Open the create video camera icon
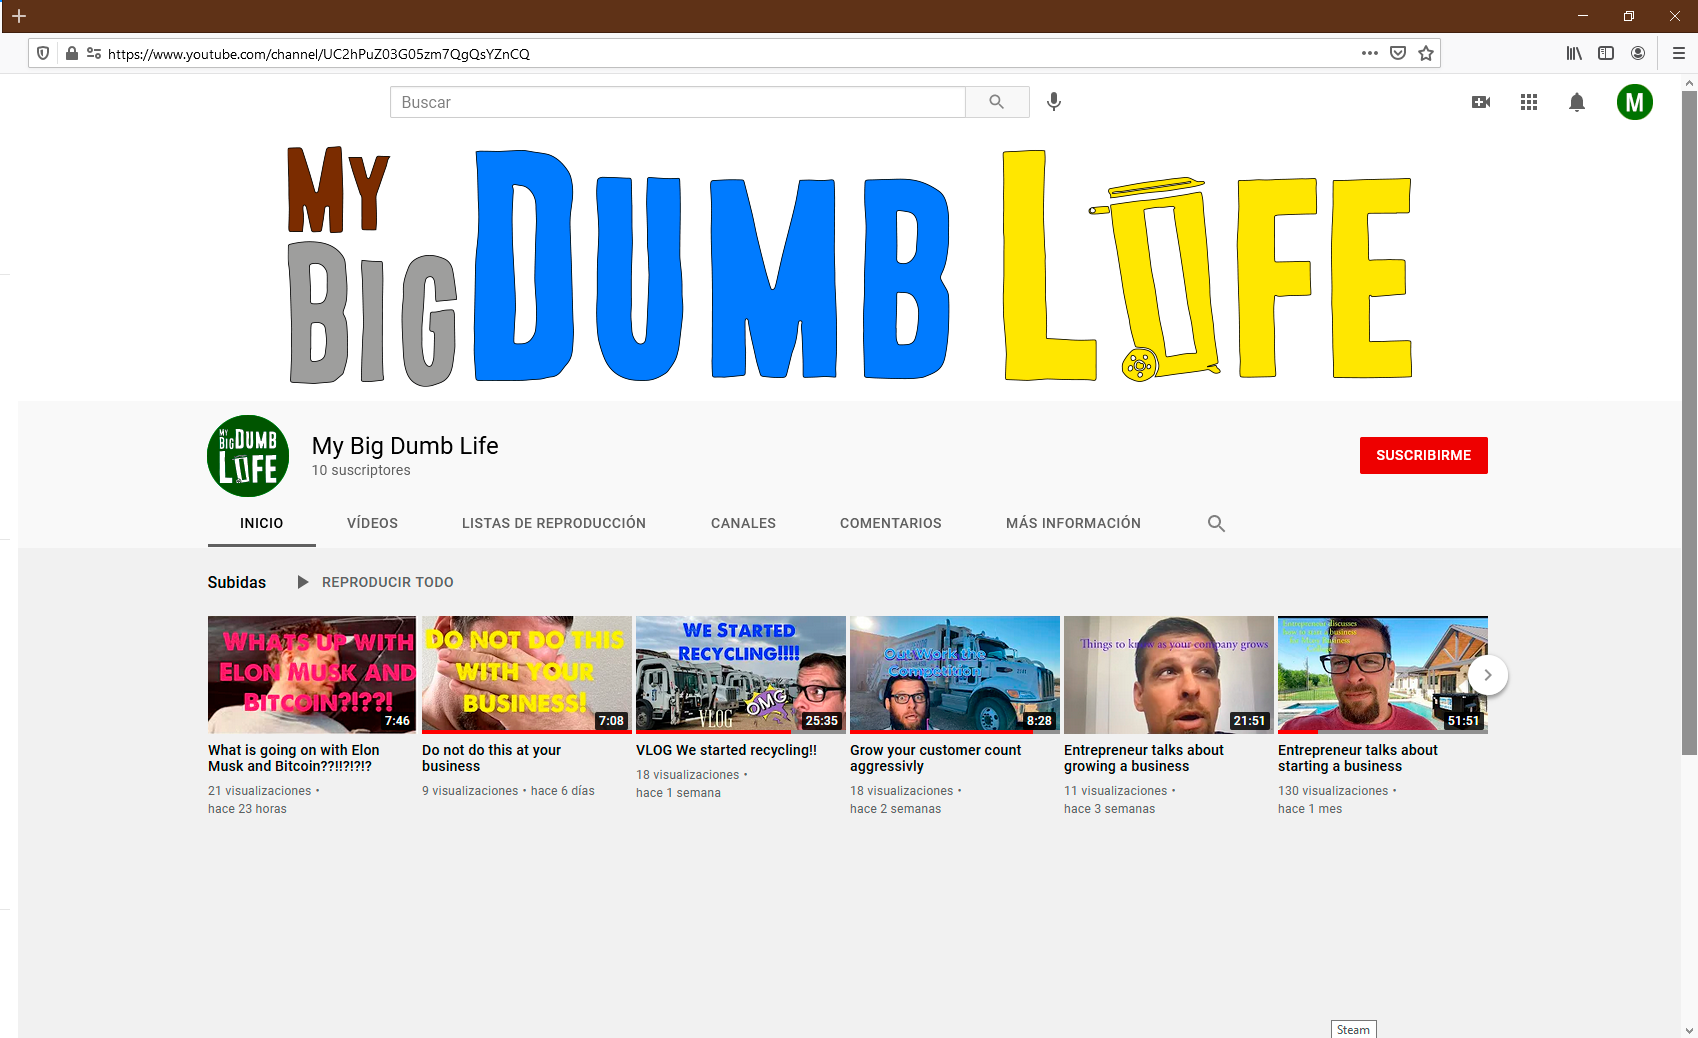This screenshot has width=1698, height=1038. pos(1481,102)
